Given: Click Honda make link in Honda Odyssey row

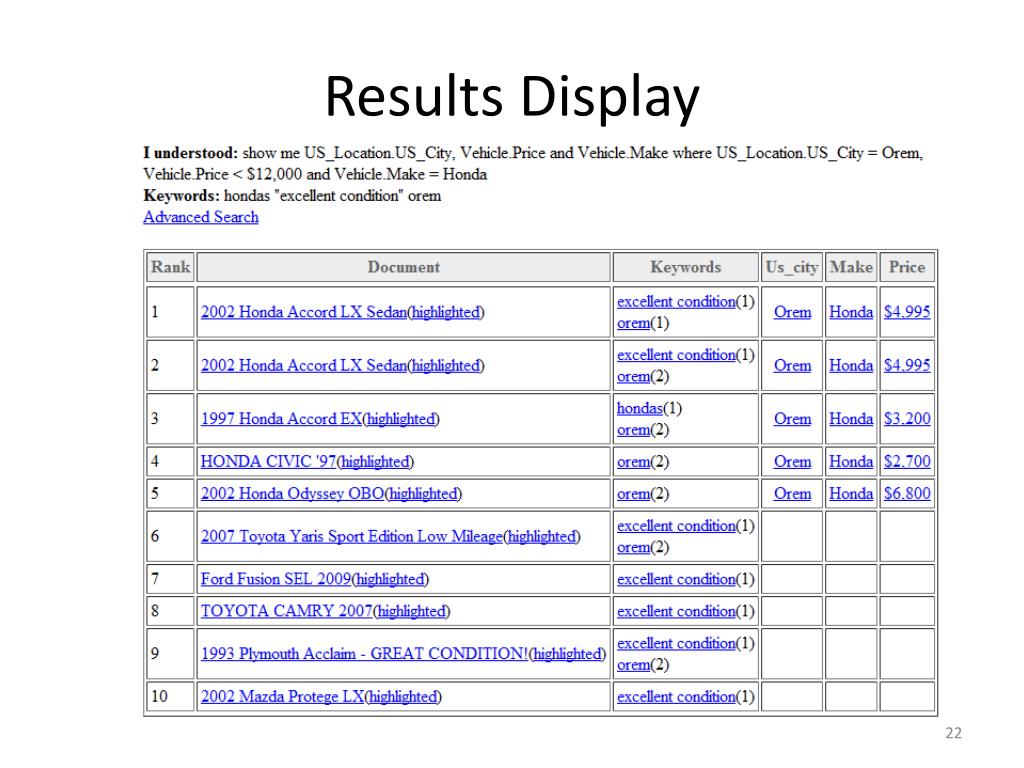Looking at the screenshot, I should click(x=851, y=494).
